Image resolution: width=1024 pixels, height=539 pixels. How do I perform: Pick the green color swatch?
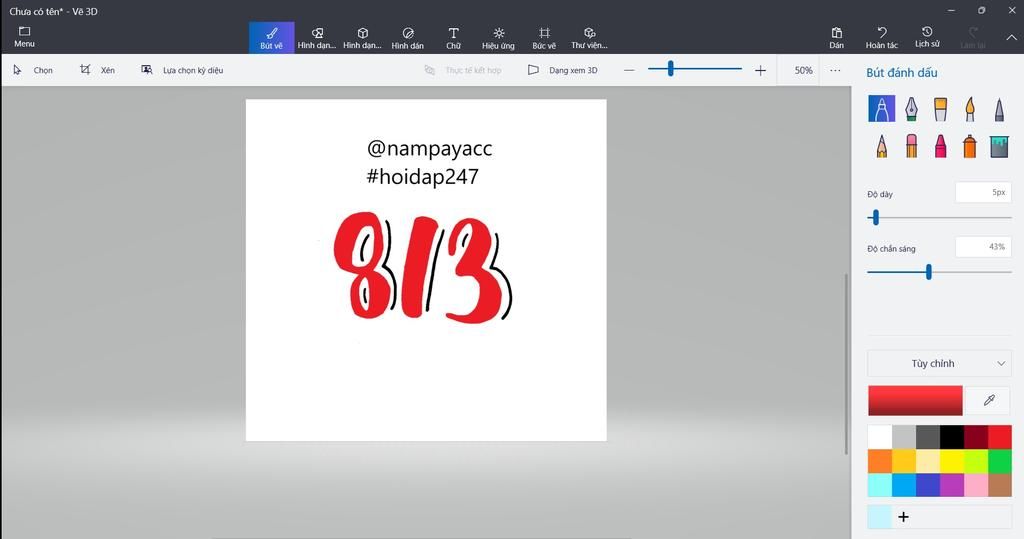1000,461
